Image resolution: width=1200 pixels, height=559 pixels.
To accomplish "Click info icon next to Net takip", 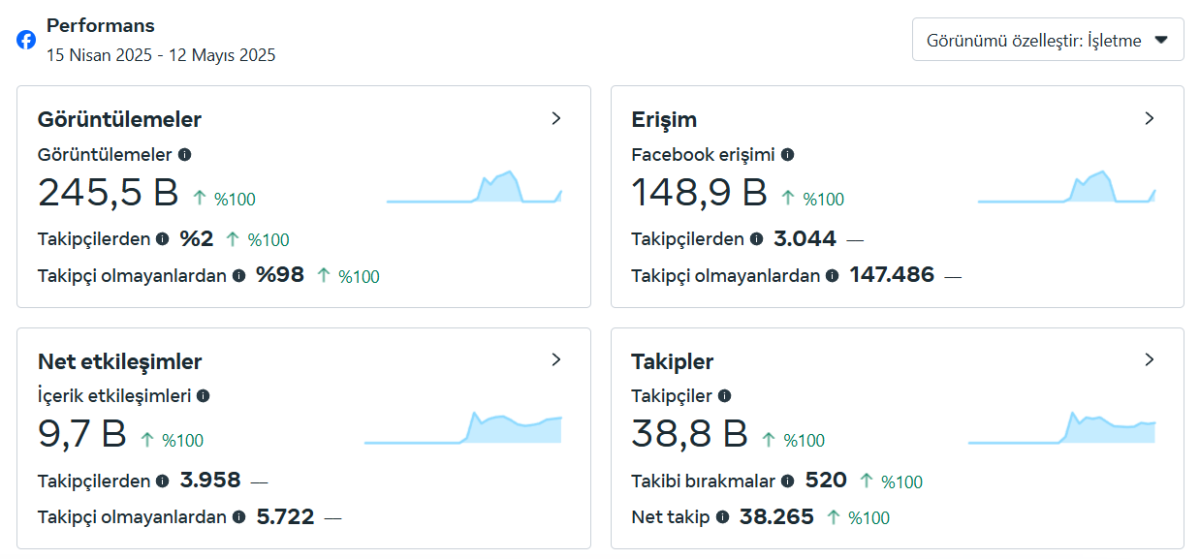I will pyautogui.click(x=722, y=518).
